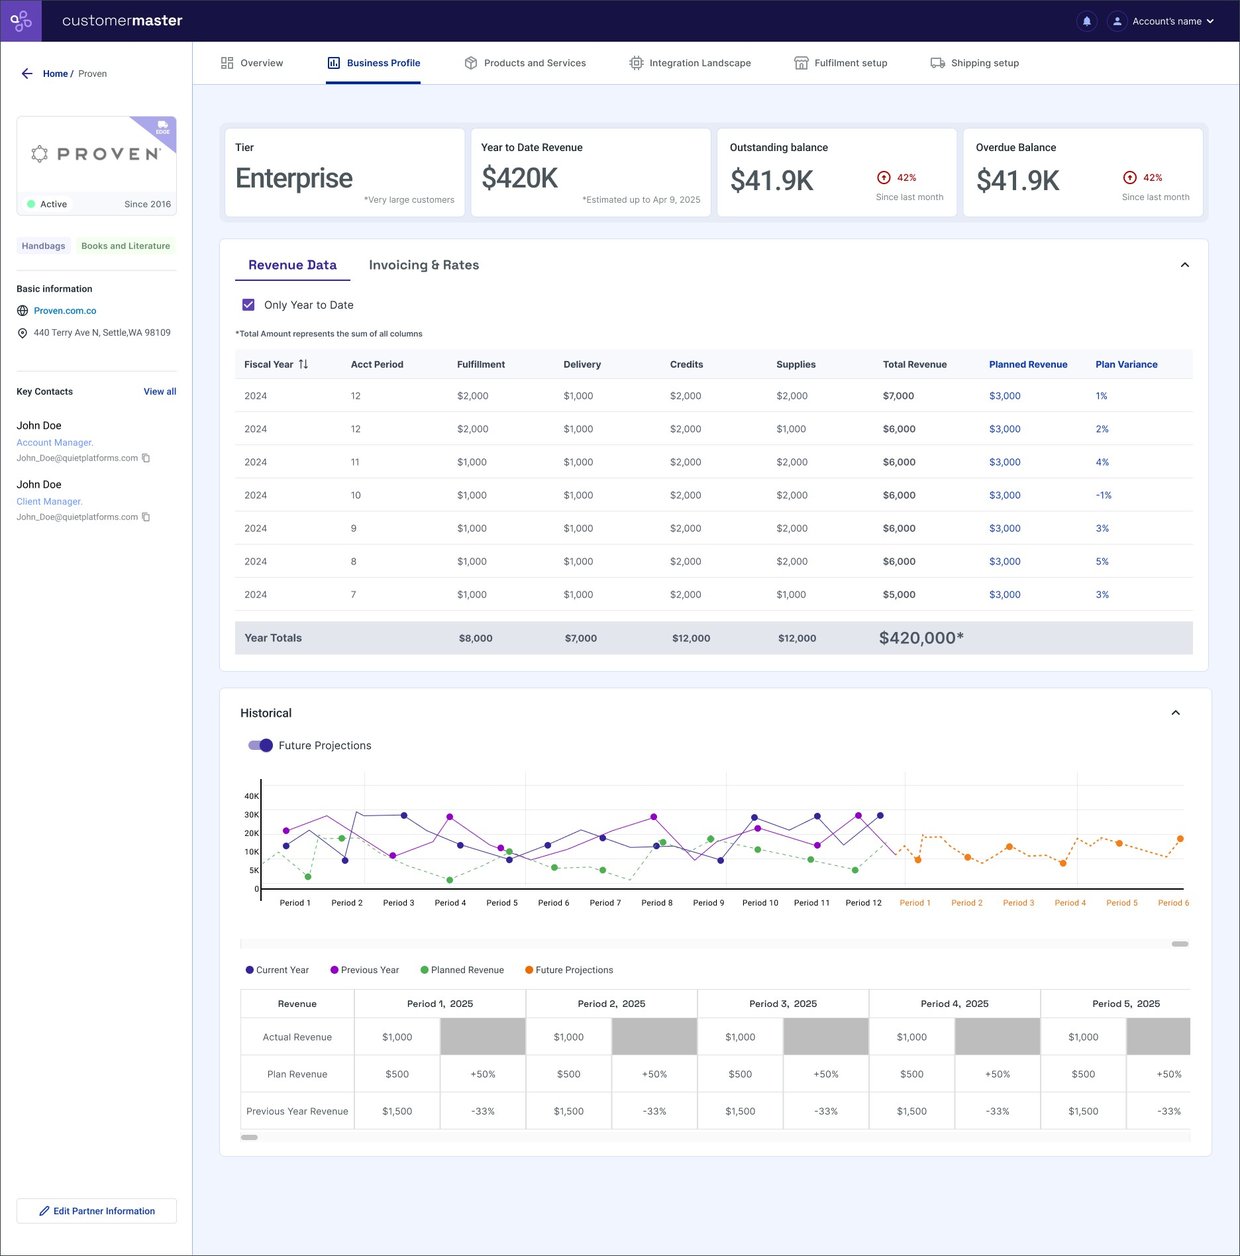Click the Client Manager role label
This screenshot has height=1256, width=1240.
click(49, 502)
